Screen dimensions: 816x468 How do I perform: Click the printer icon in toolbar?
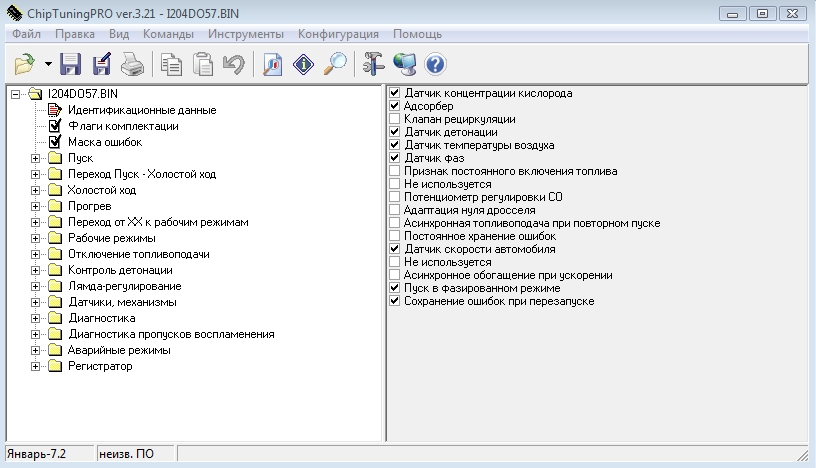tap(132, 65)
